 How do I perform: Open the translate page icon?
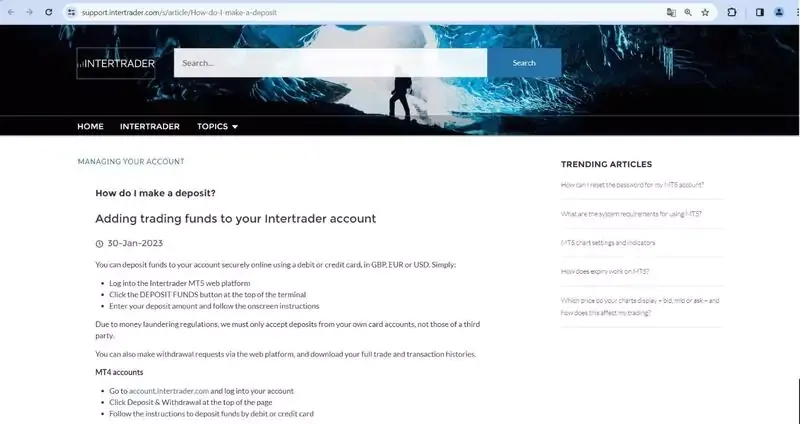tap(671, 12)
